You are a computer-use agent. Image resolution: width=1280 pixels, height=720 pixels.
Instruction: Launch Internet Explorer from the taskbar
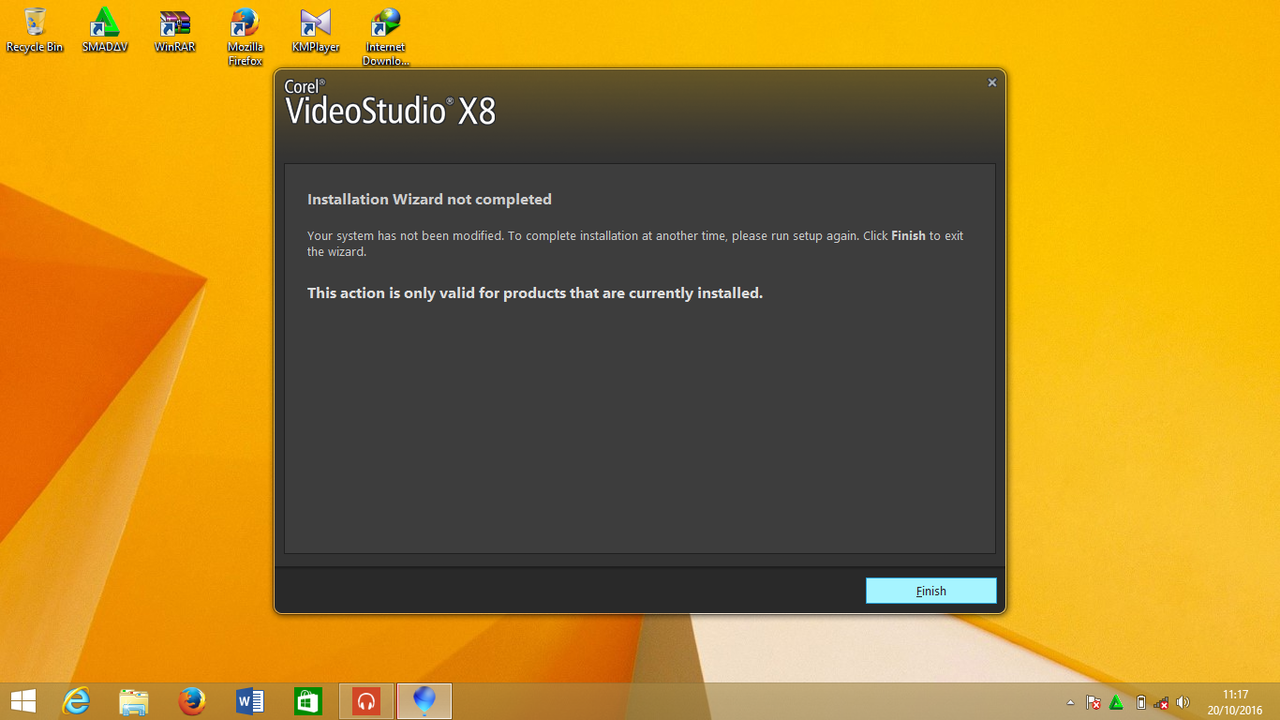[76, 701]
